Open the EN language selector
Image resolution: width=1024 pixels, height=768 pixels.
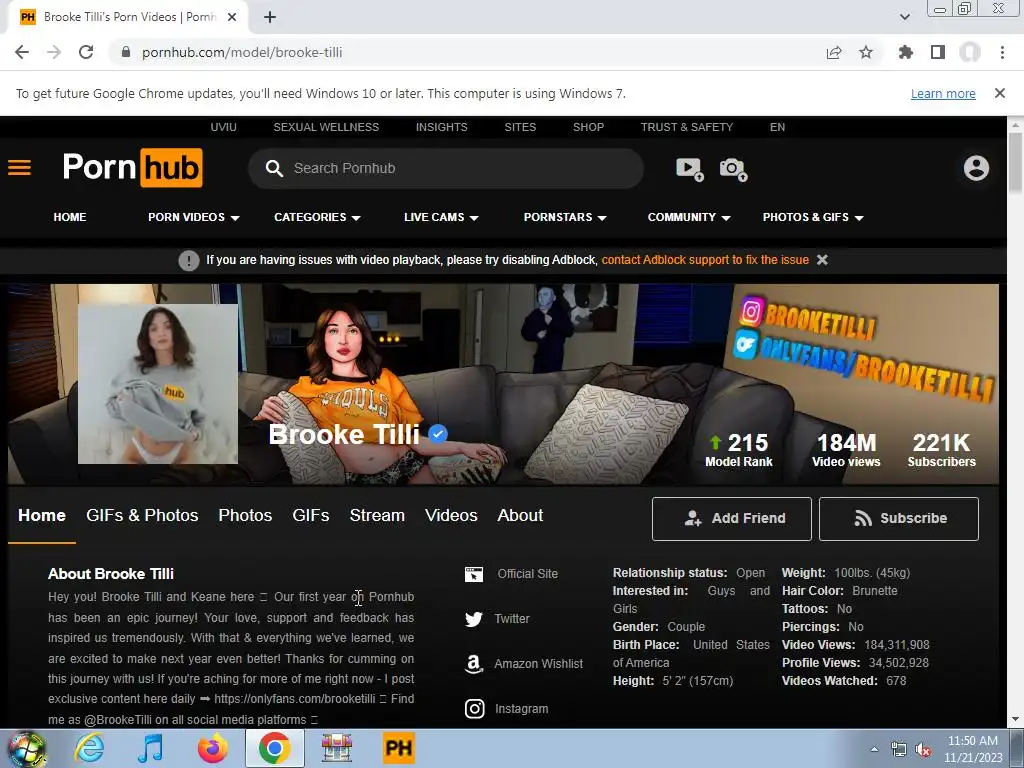coord(777,127)
